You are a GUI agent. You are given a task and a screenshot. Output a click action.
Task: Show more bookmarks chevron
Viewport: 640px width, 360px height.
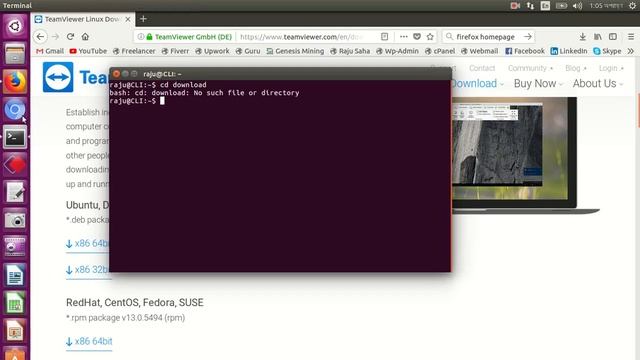631,51
